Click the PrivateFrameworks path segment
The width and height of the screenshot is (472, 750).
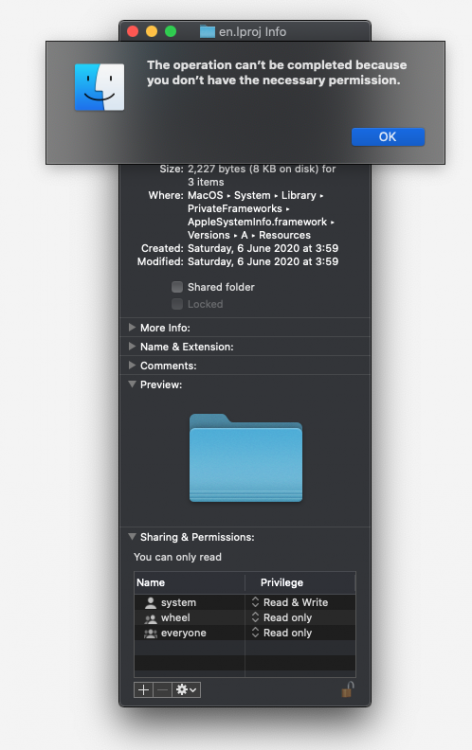click(235, 209)
